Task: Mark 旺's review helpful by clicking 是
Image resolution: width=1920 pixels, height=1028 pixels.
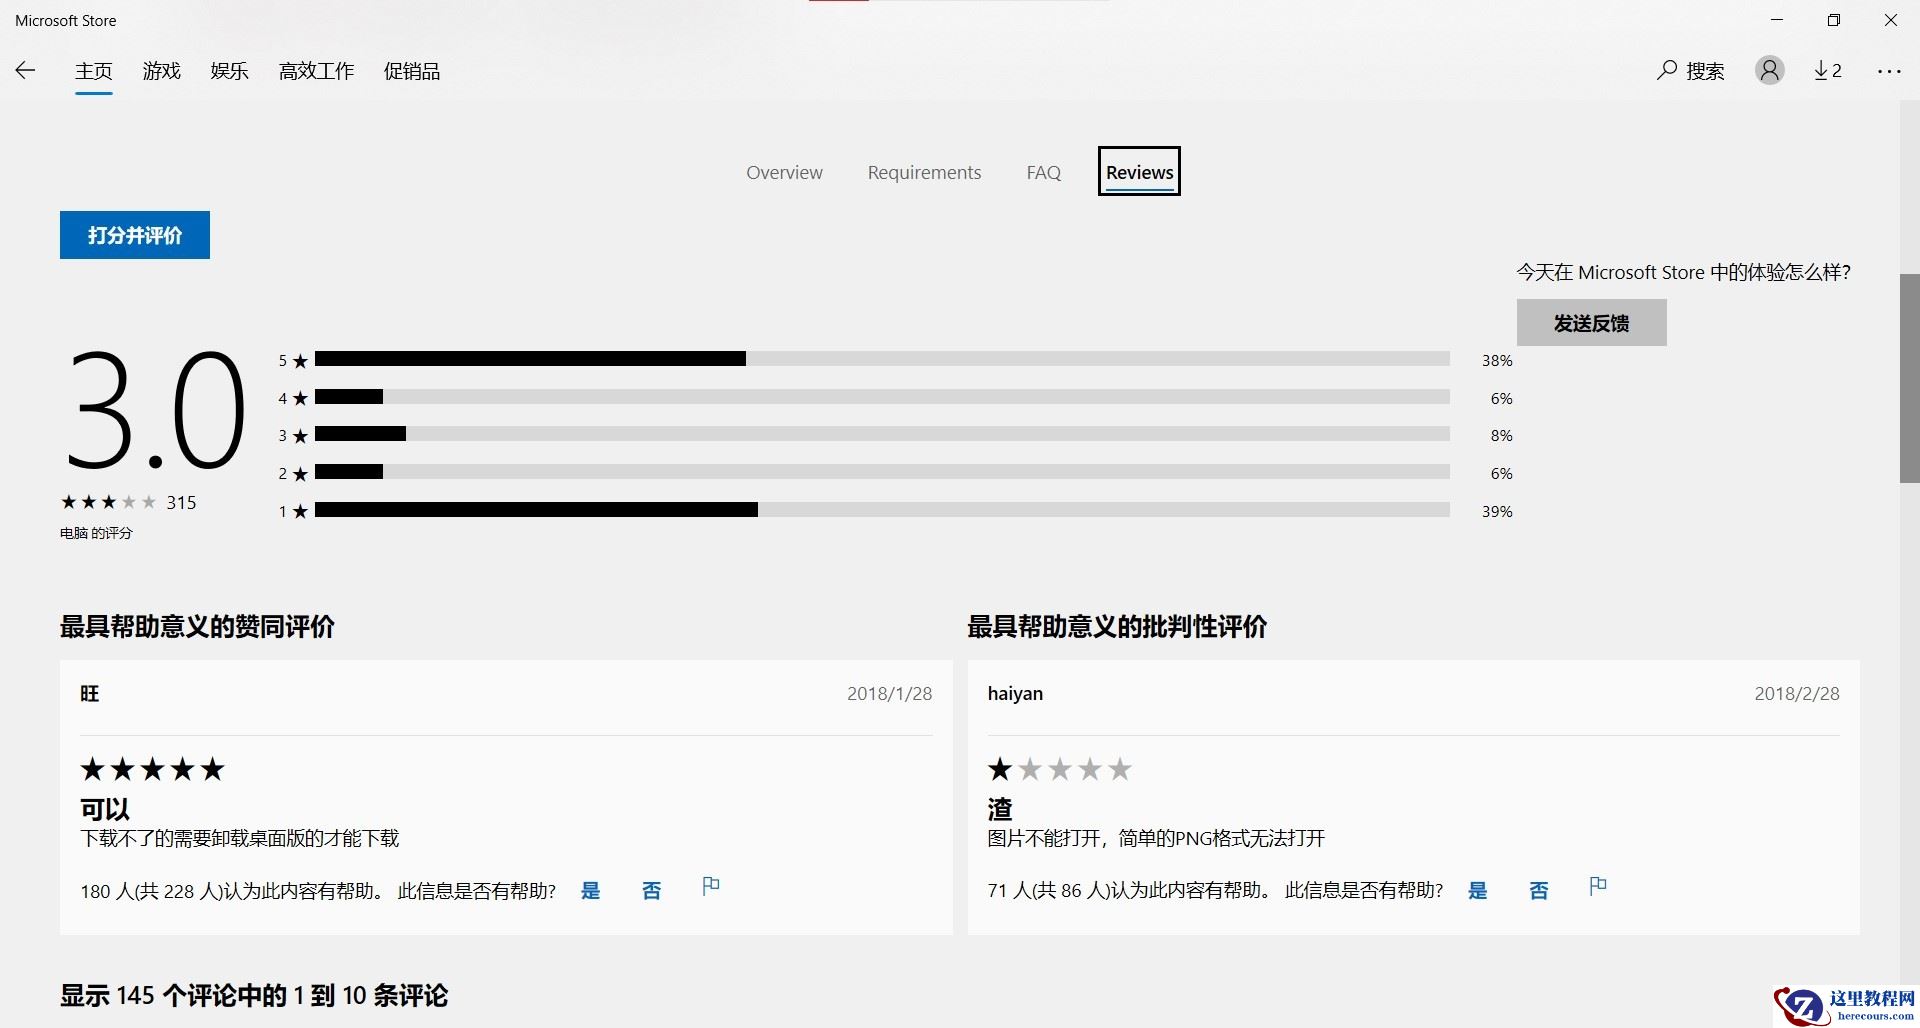Action: coord(590,890)
